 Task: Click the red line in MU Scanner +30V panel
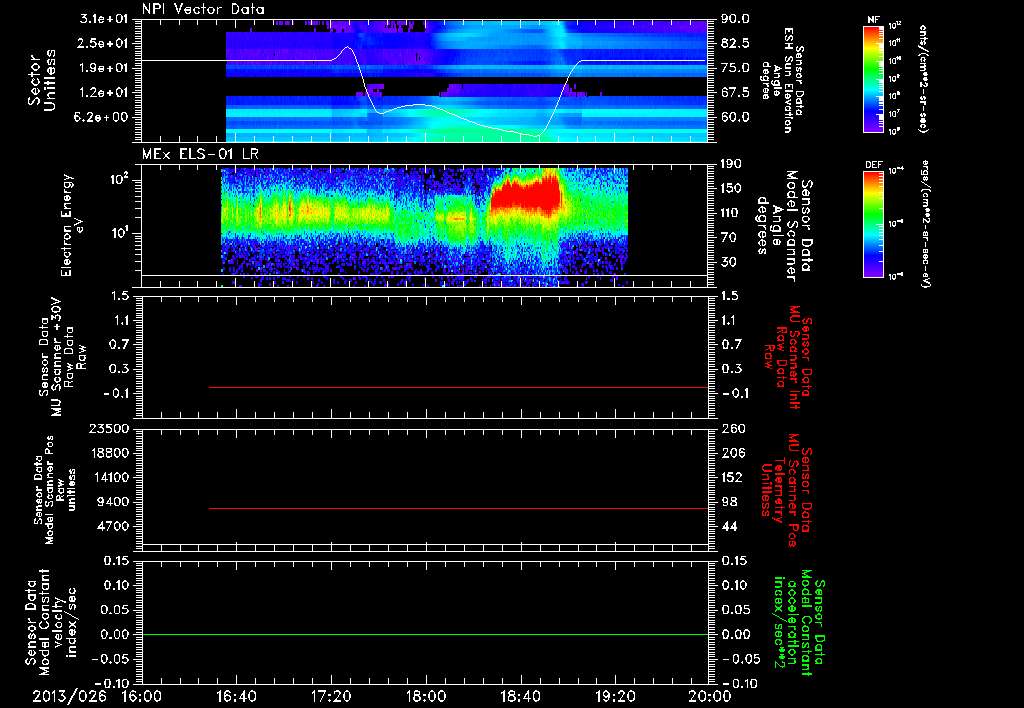coord(457,387)
